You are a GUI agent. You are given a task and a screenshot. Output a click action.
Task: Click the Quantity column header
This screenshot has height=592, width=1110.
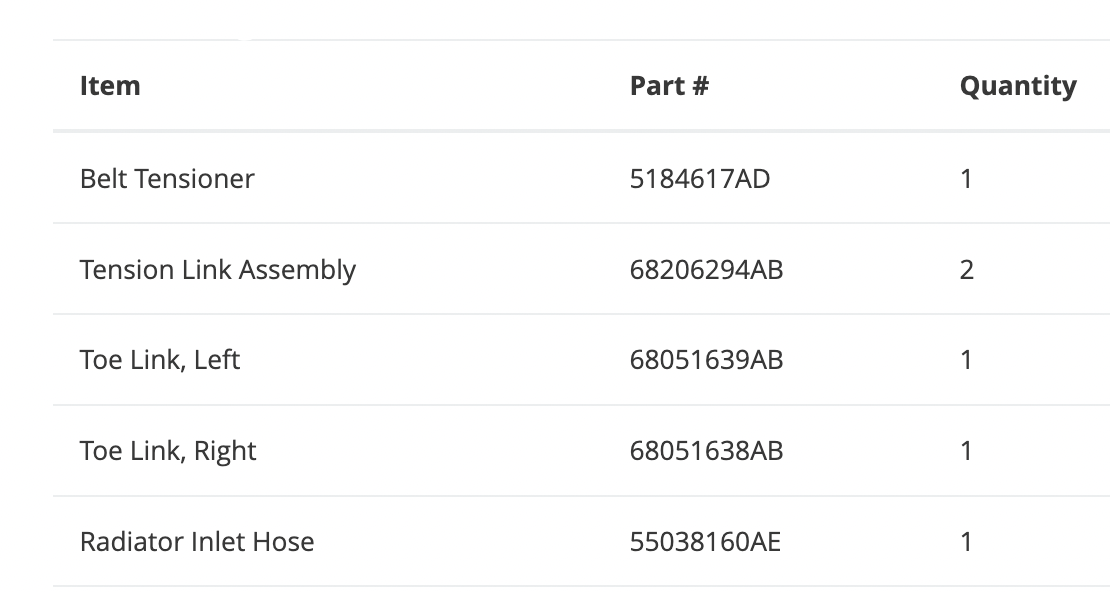tap(1017, 86)
